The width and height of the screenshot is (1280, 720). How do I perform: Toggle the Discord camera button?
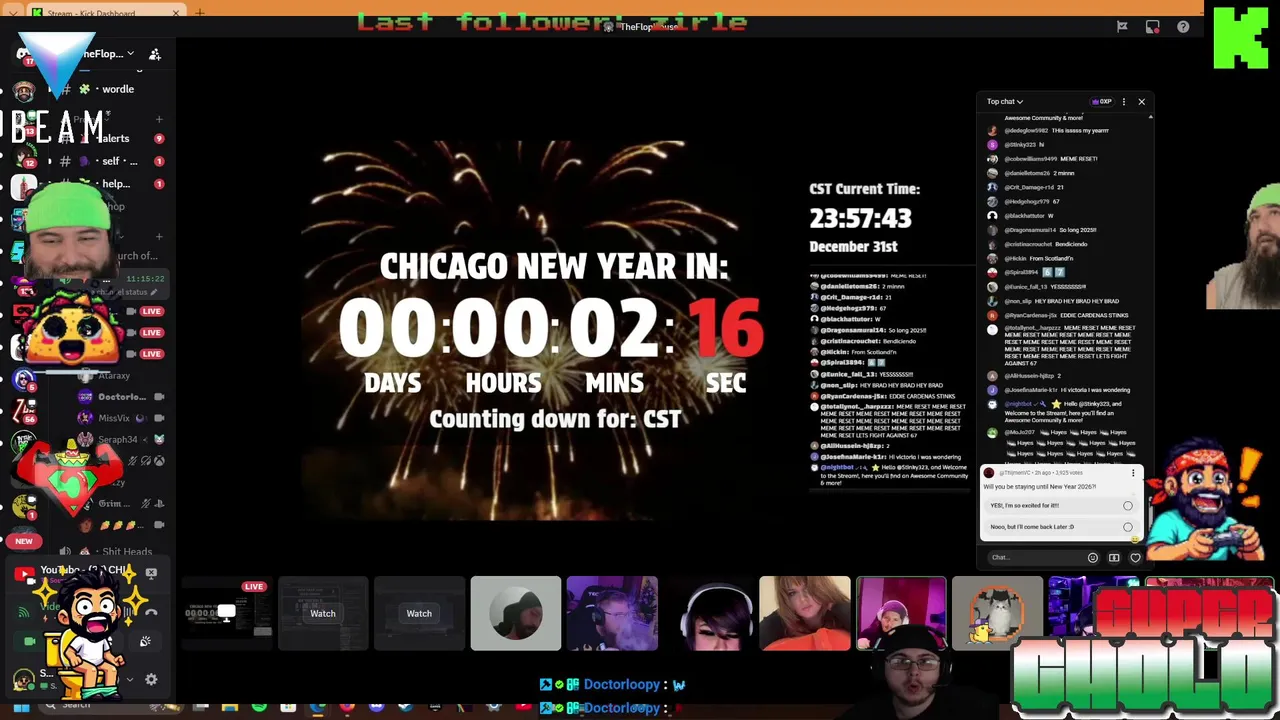click(29, 642)
